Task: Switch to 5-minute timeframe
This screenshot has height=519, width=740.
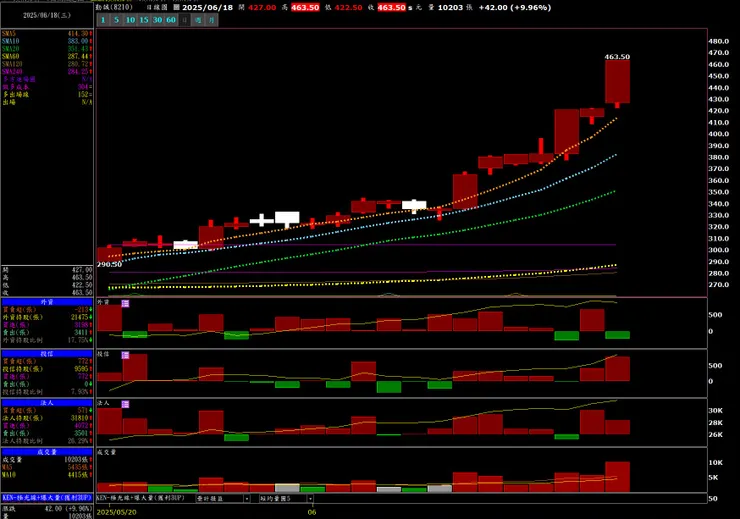Action: pos(117,20)
